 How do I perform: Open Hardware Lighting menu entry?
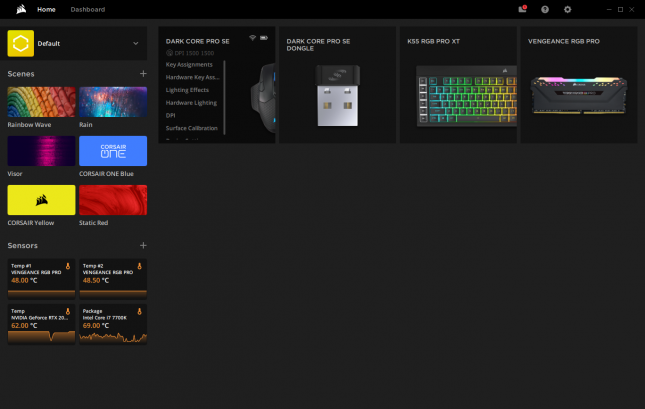pyautogui.click(x=191, y=103)
